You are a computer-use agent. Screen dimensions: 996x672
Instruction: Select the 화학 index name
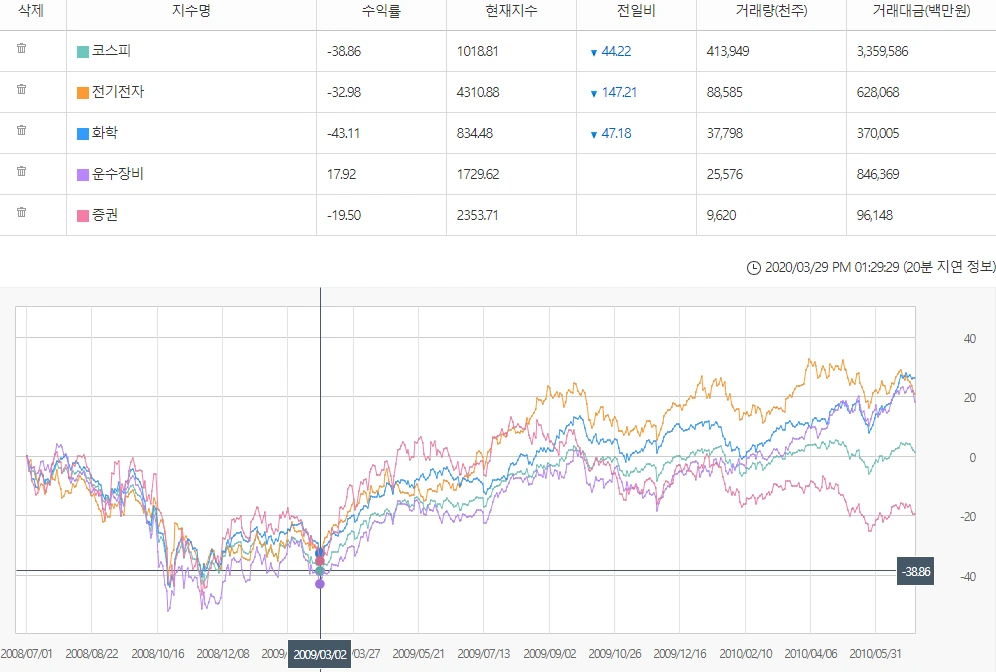[x=105, y=133]
